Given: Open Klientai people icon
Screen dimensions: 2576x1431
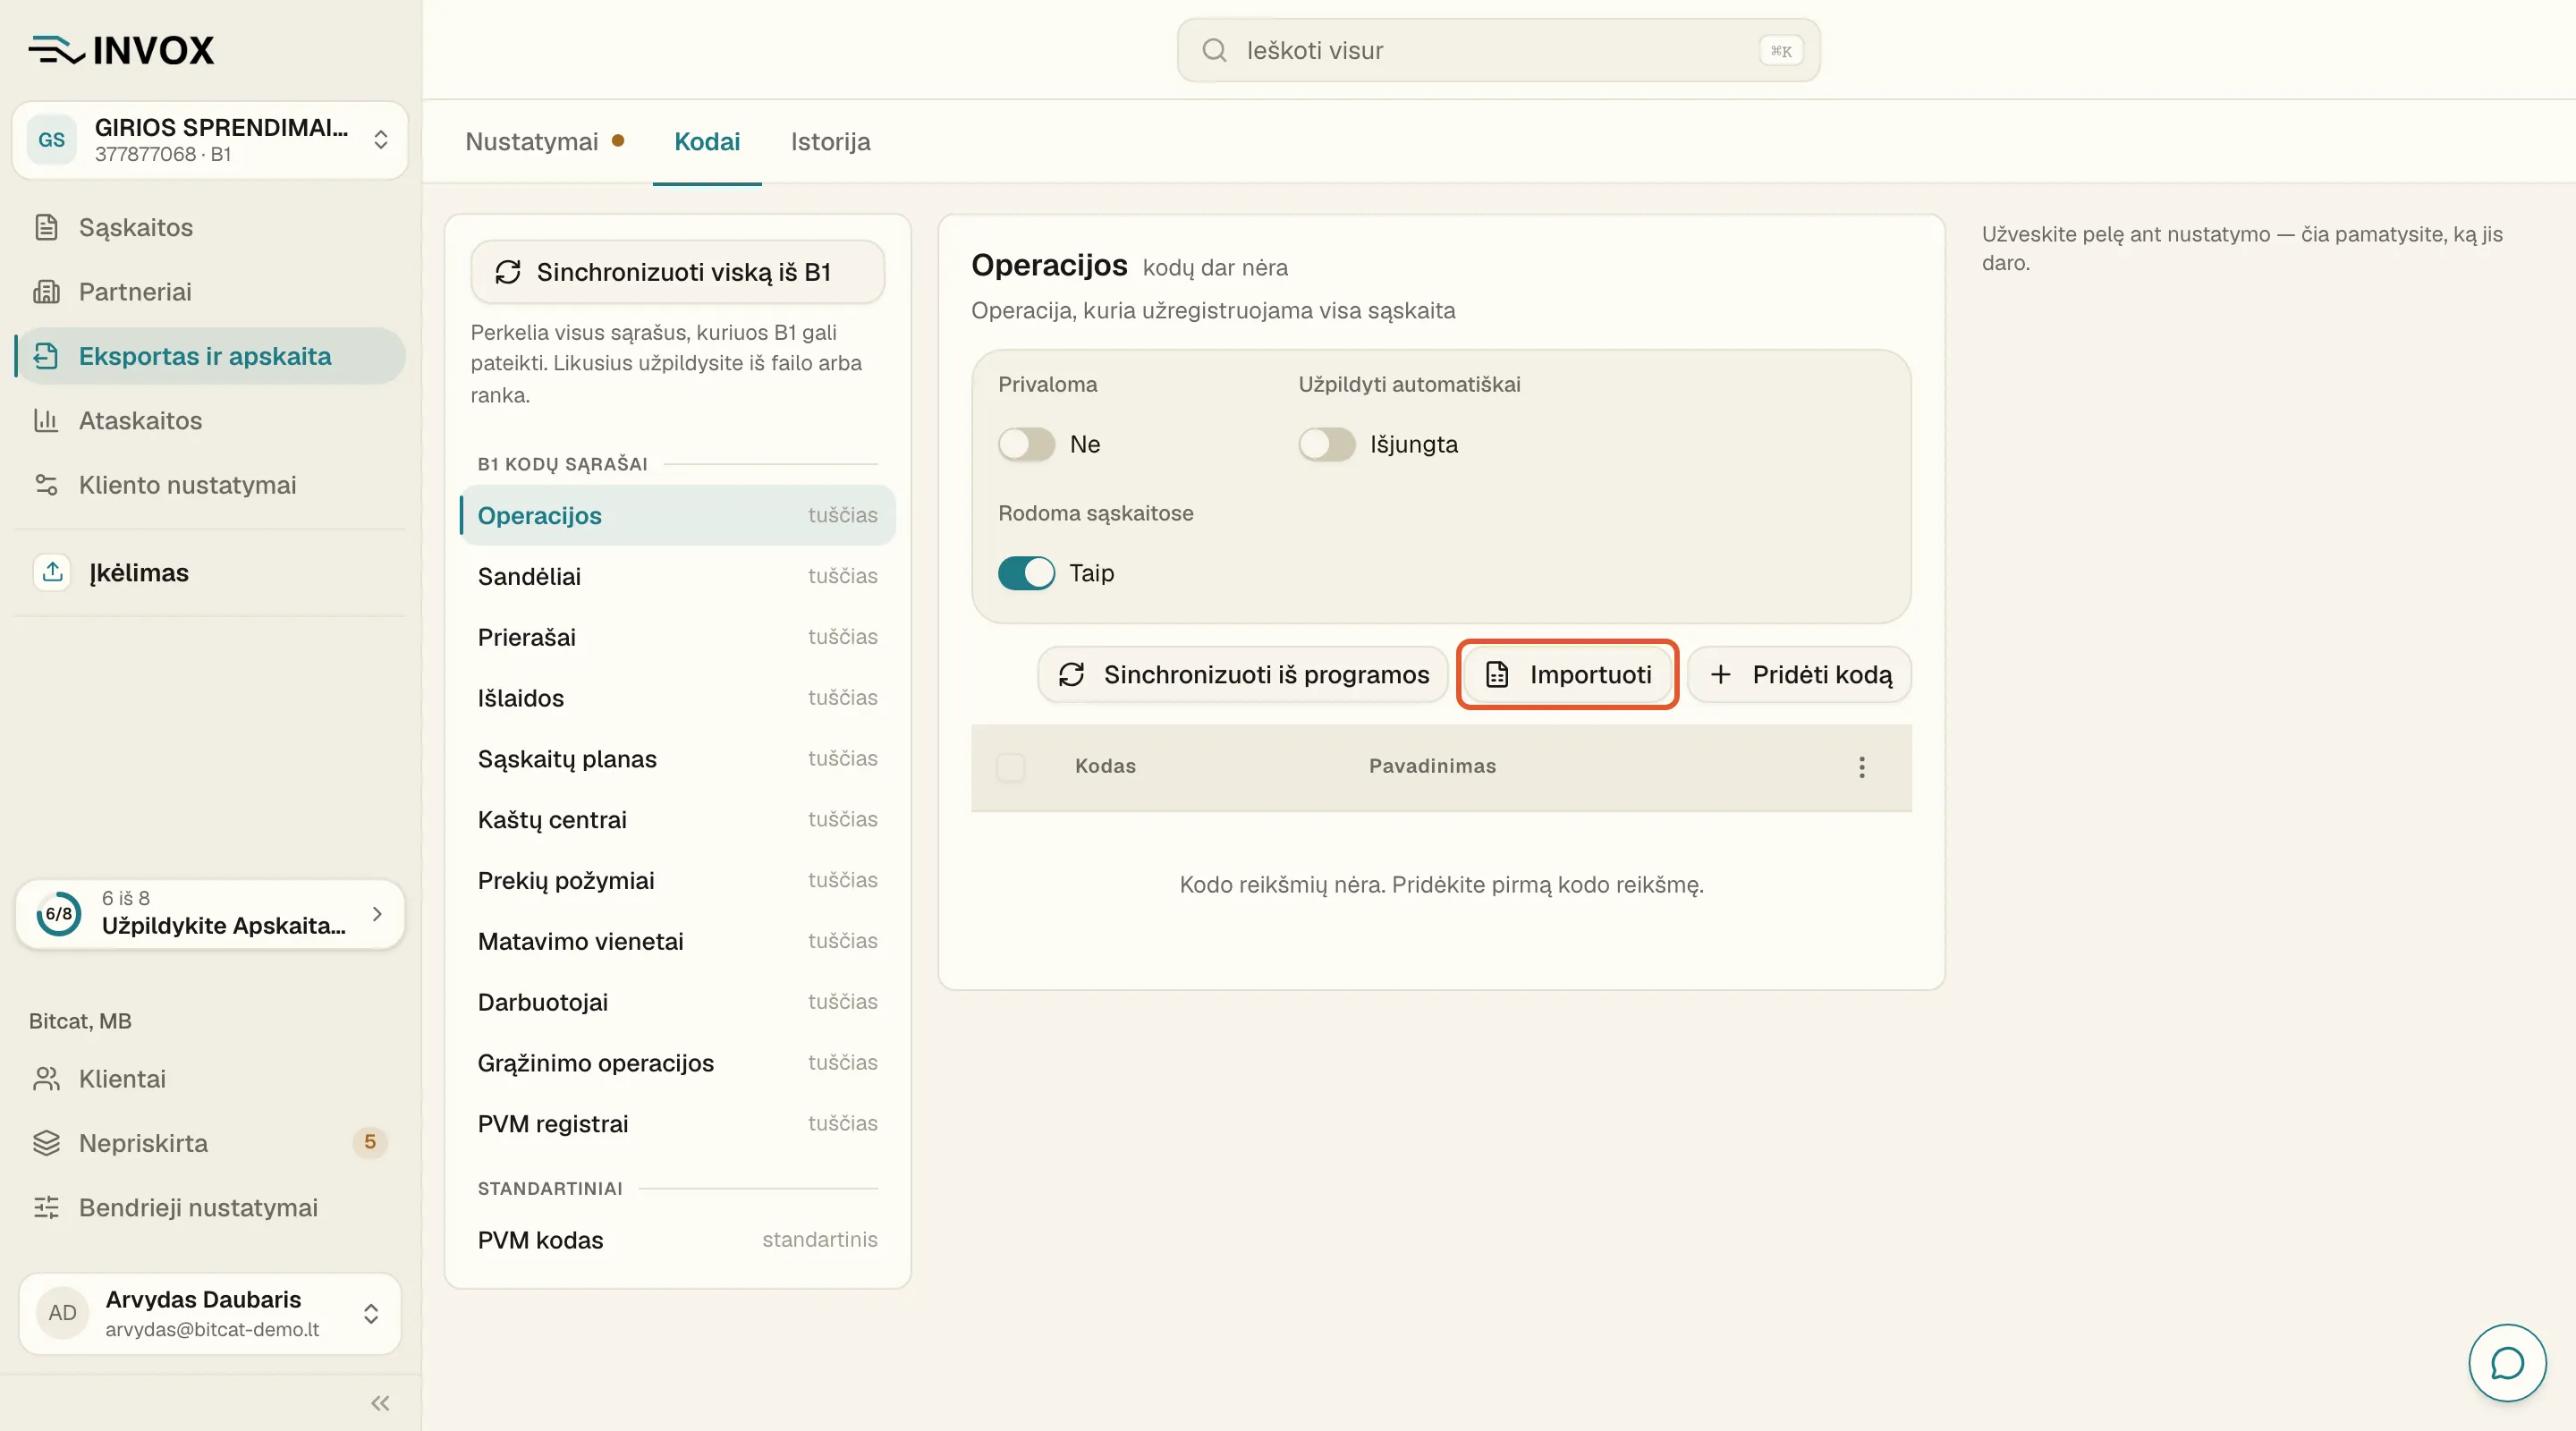Looking at the screenshot, I should pyautogui.click(x=46, y=1079).
